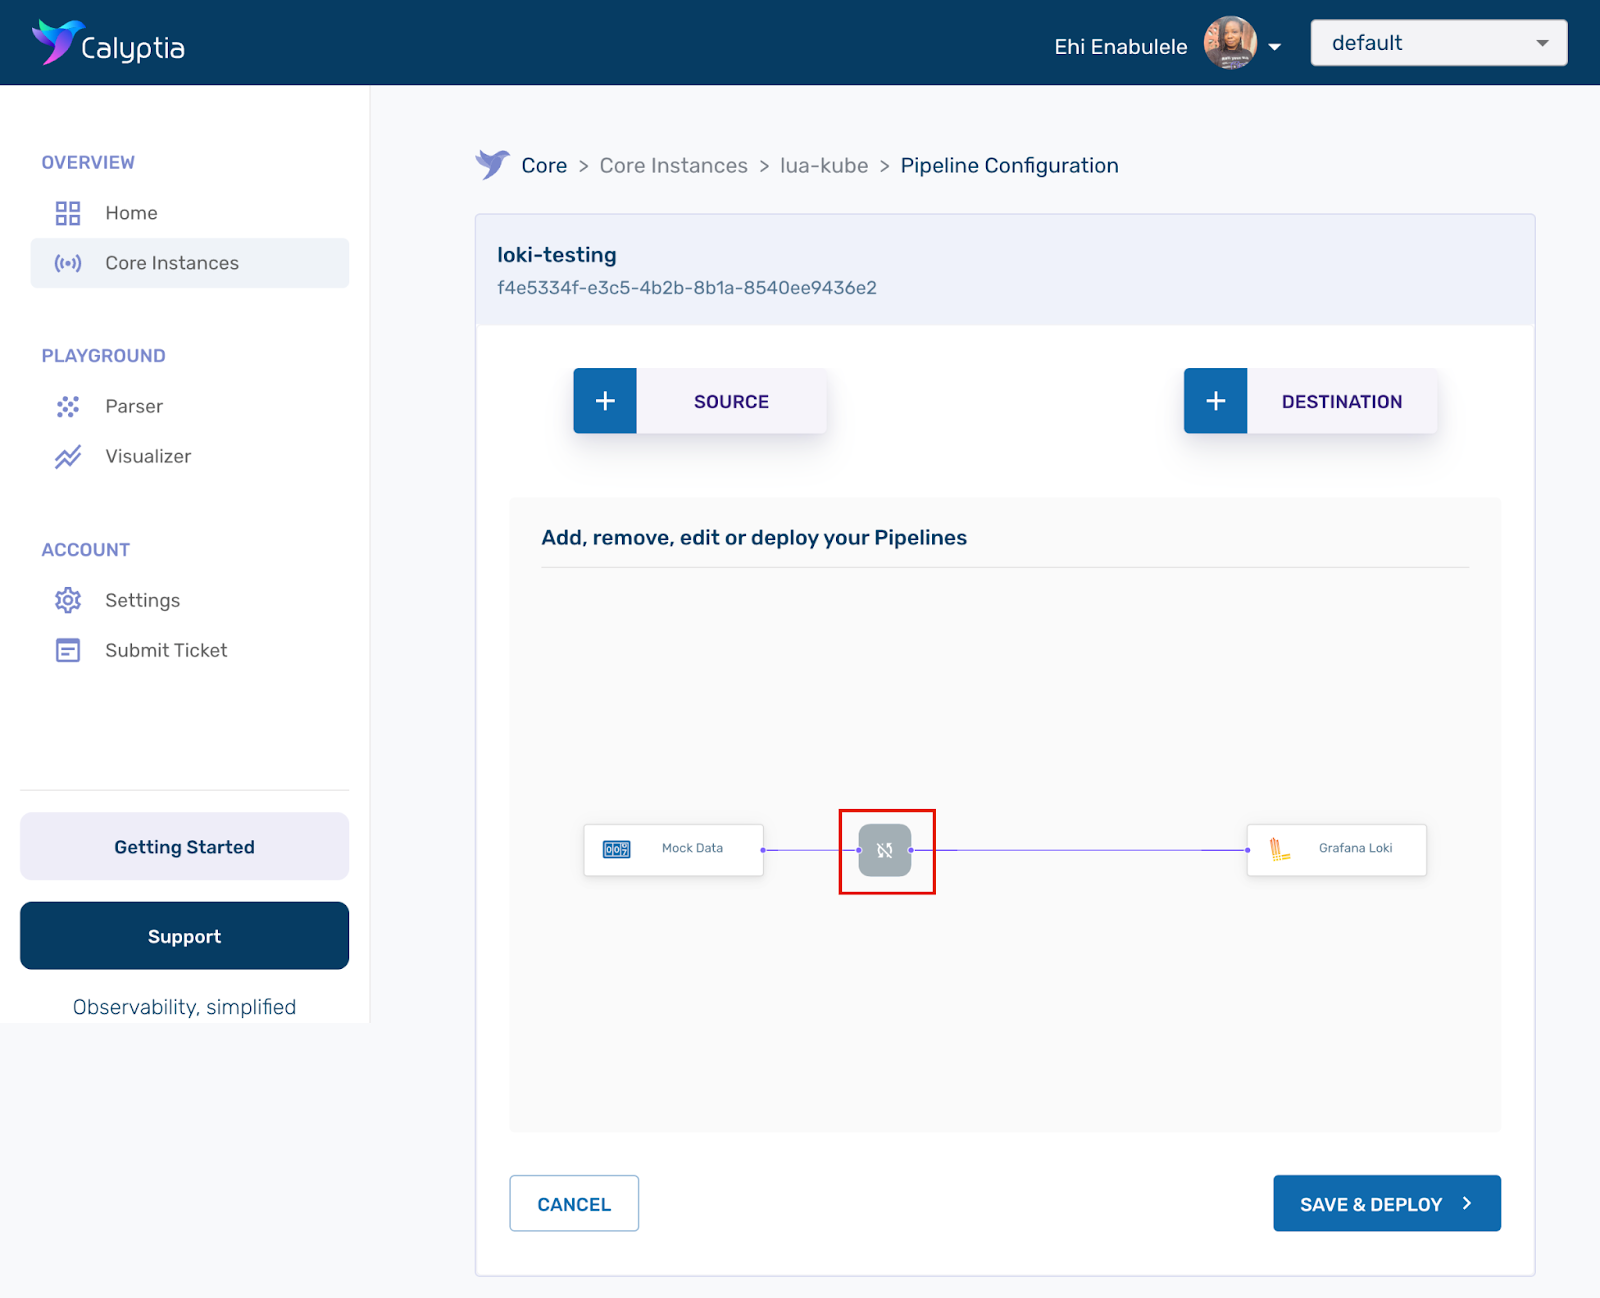
Task: Click the Ehi Enabulele username
Action: point(1121,47)
